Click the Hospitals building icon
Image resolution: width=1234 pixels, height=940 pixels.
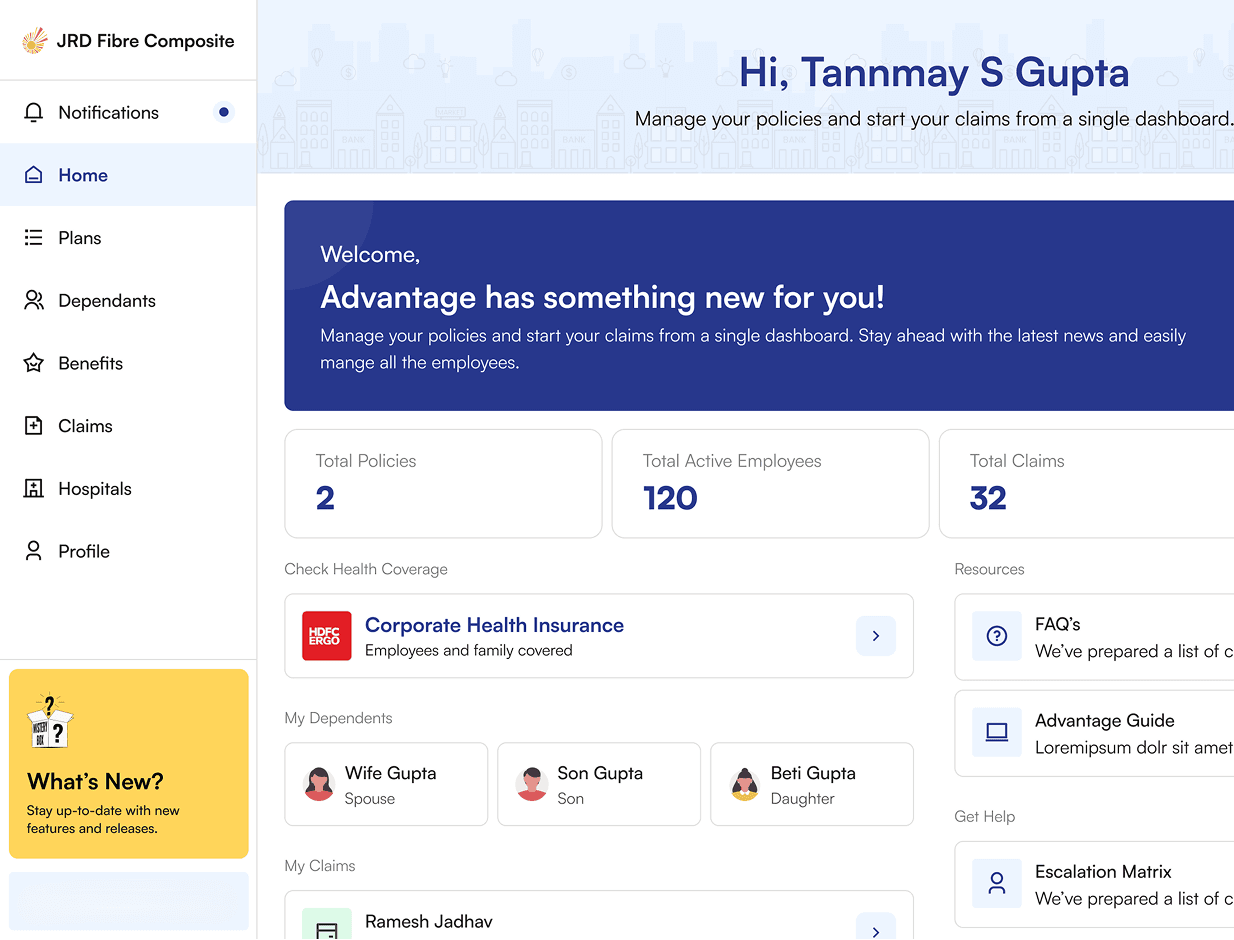point(33,488)
